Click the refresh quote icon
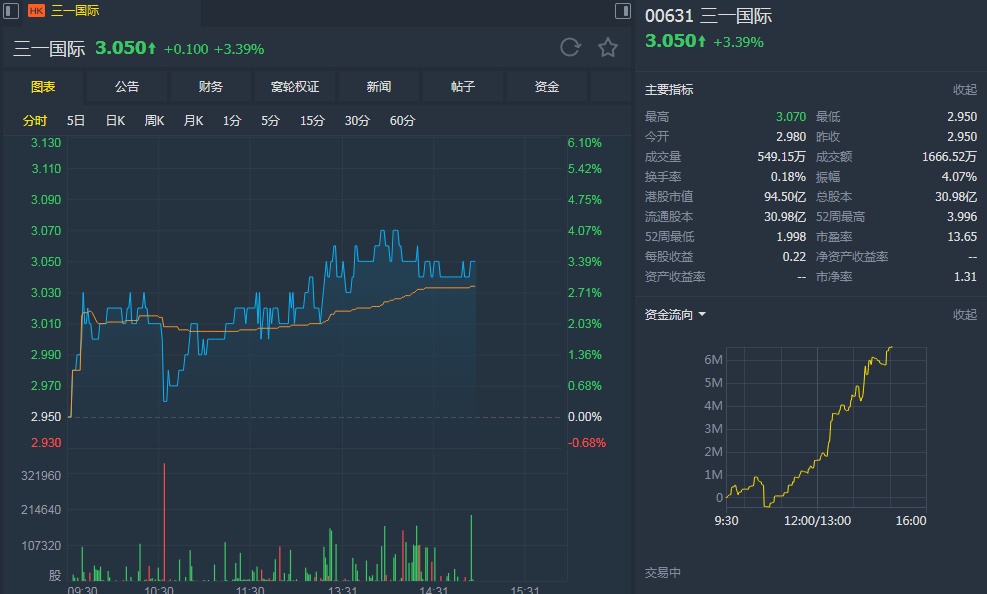The image size is (987, 594). (x=570, y=47)
